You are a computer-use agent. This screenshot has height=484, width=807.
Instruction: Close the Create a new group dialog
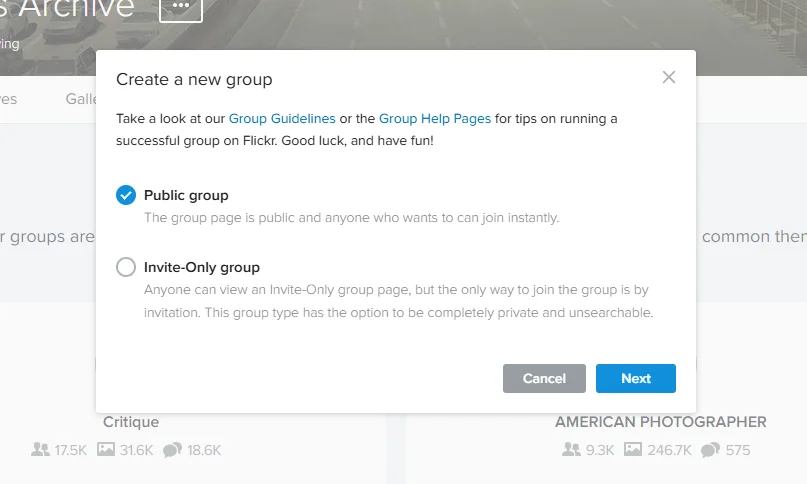(669, 78)
